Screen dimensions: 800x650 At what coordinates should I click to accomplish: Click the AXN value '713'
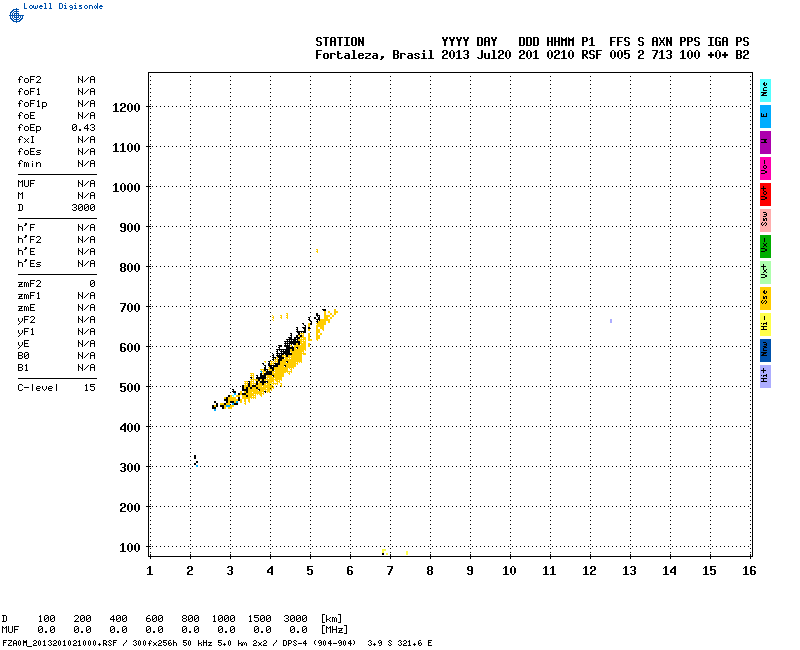662,55
